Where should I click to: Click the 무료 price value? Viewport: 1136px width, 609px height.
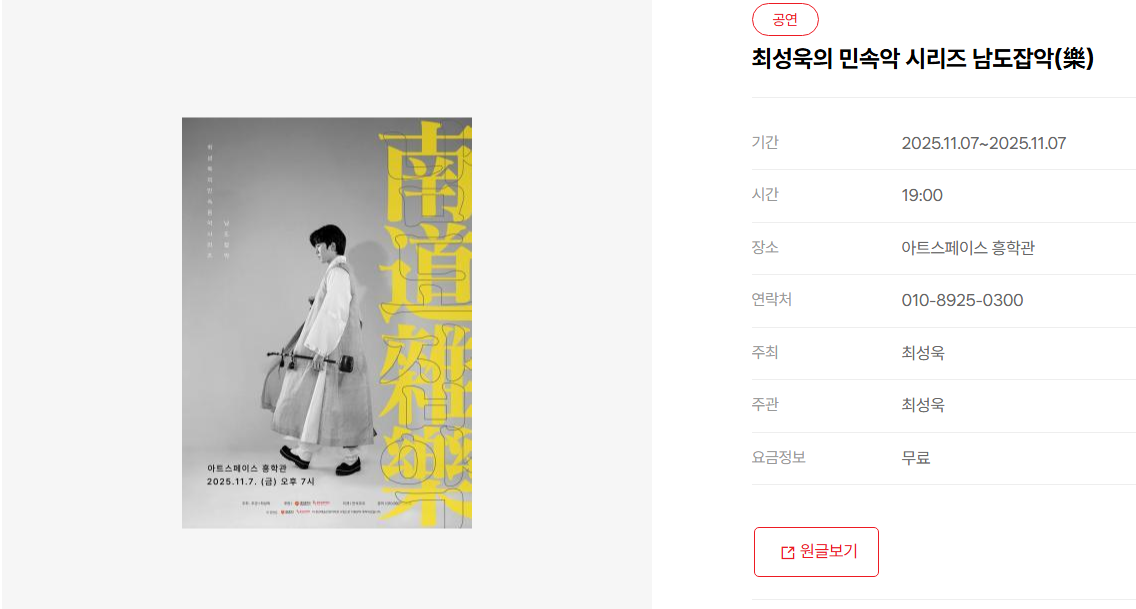click(916, 458)
